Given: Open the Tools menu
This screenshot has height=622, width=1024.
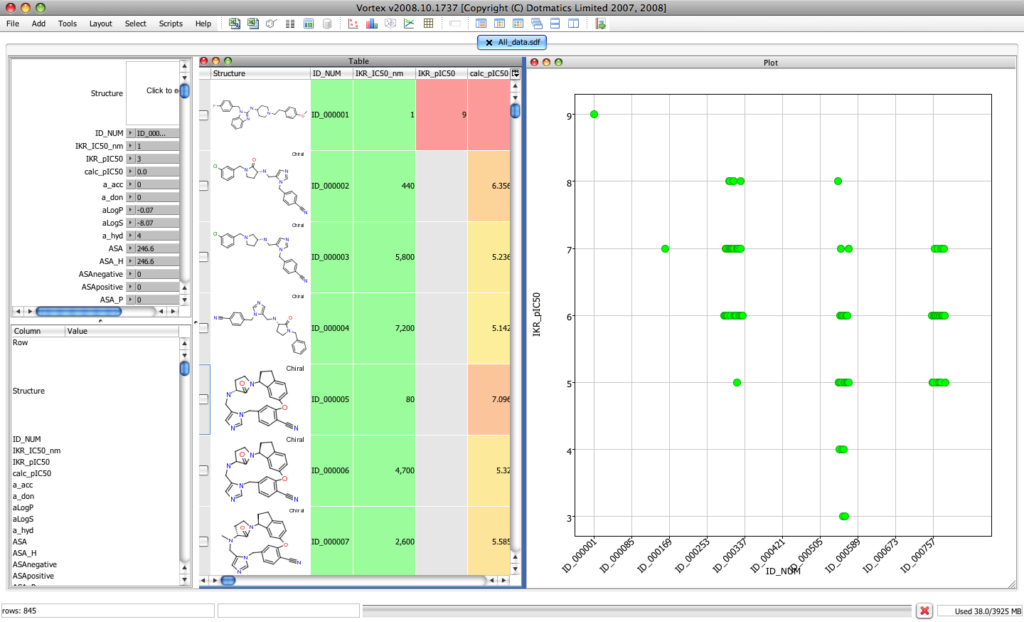Looking at the screenshot, I should tap(67, 24).
